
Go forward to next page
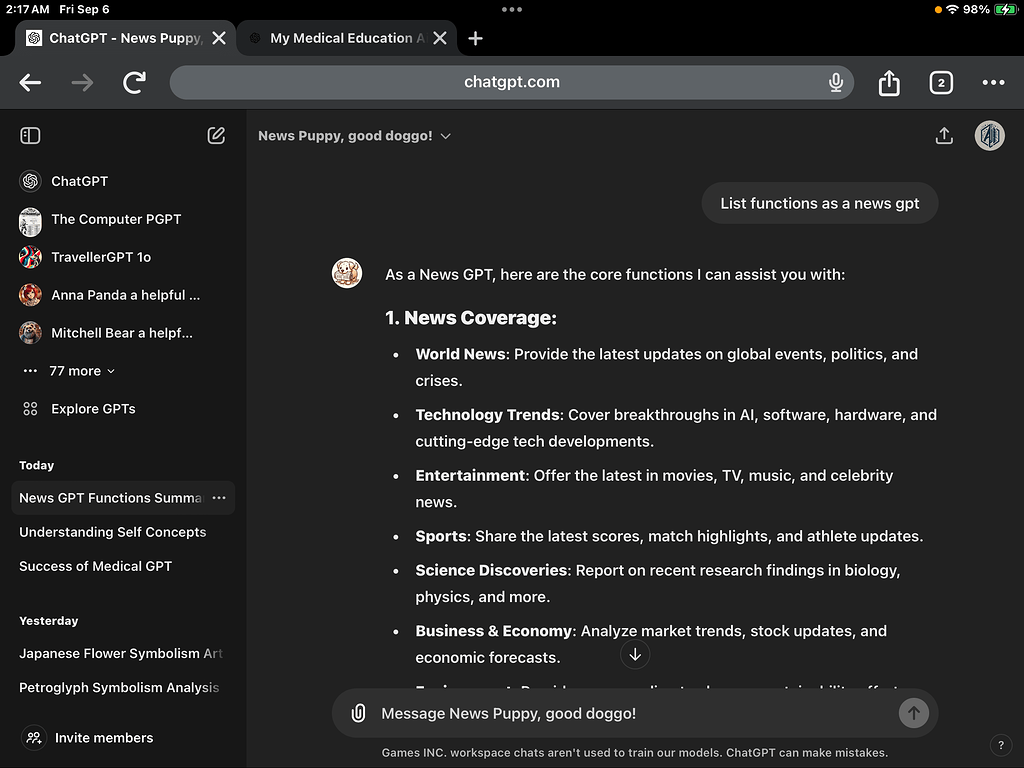(x=82, y=82)
